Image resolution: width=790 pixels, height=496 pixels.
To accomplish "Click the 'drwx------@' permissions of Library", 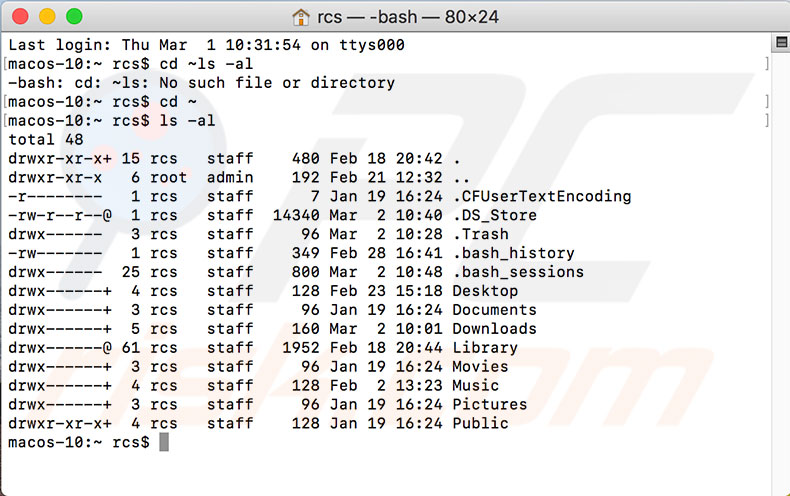I will coord(60,347).
